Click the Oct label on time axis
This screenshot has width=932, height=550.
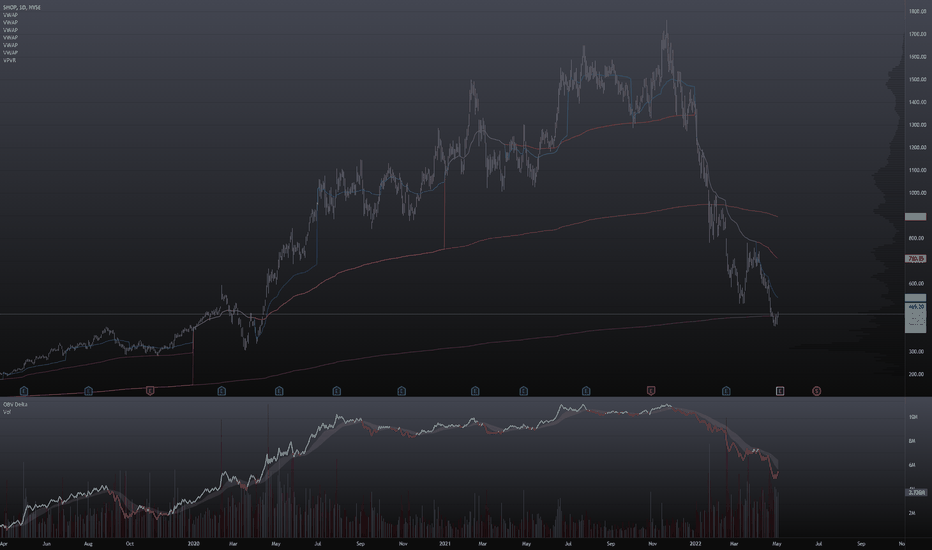click(130, 543)
